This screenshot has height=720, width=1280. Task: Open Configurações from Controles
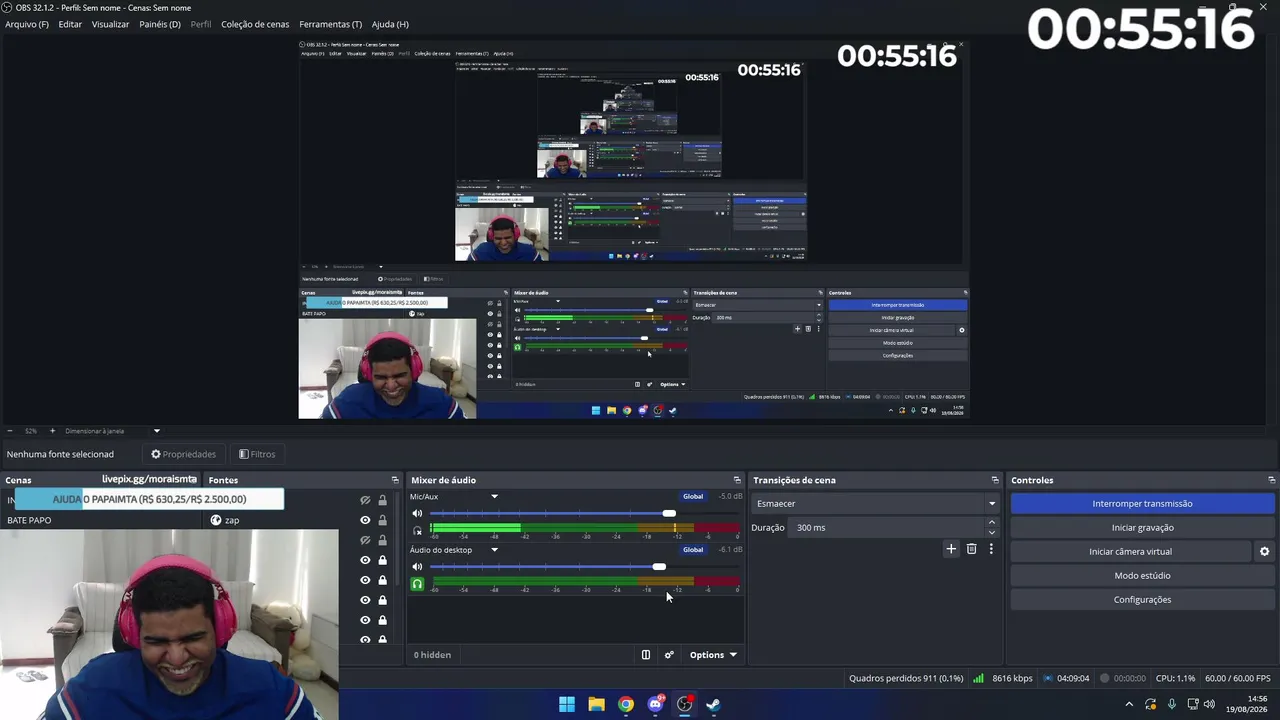(1142, 600)
